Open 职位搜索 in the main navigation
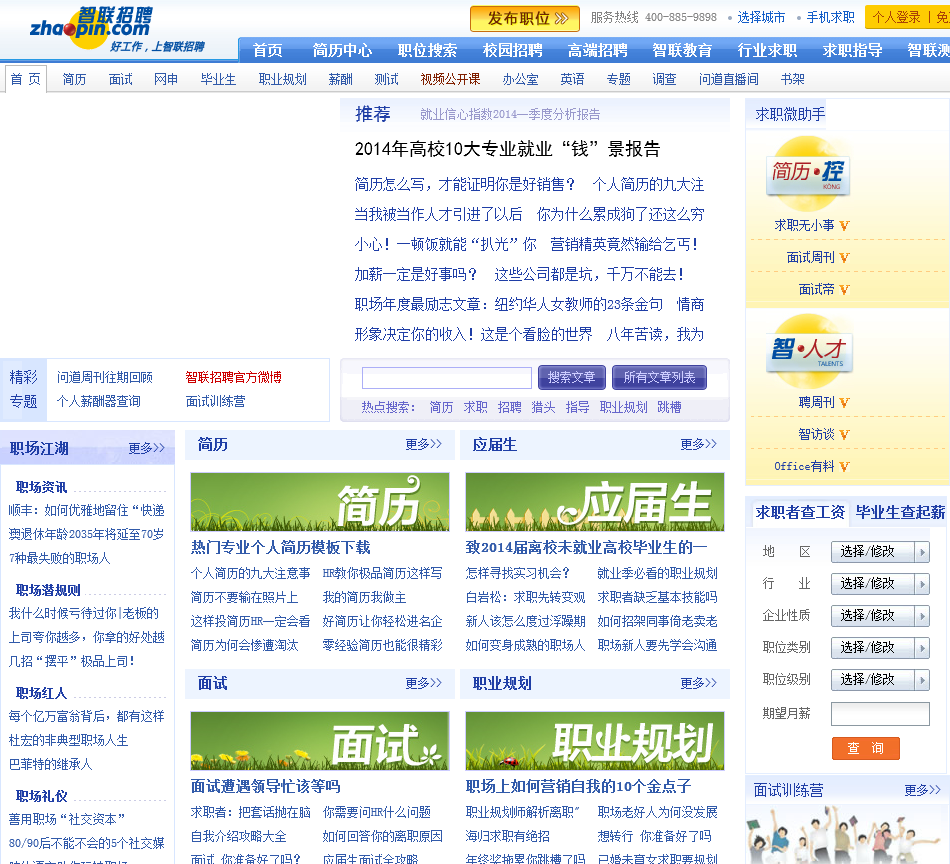 [427, 50]
